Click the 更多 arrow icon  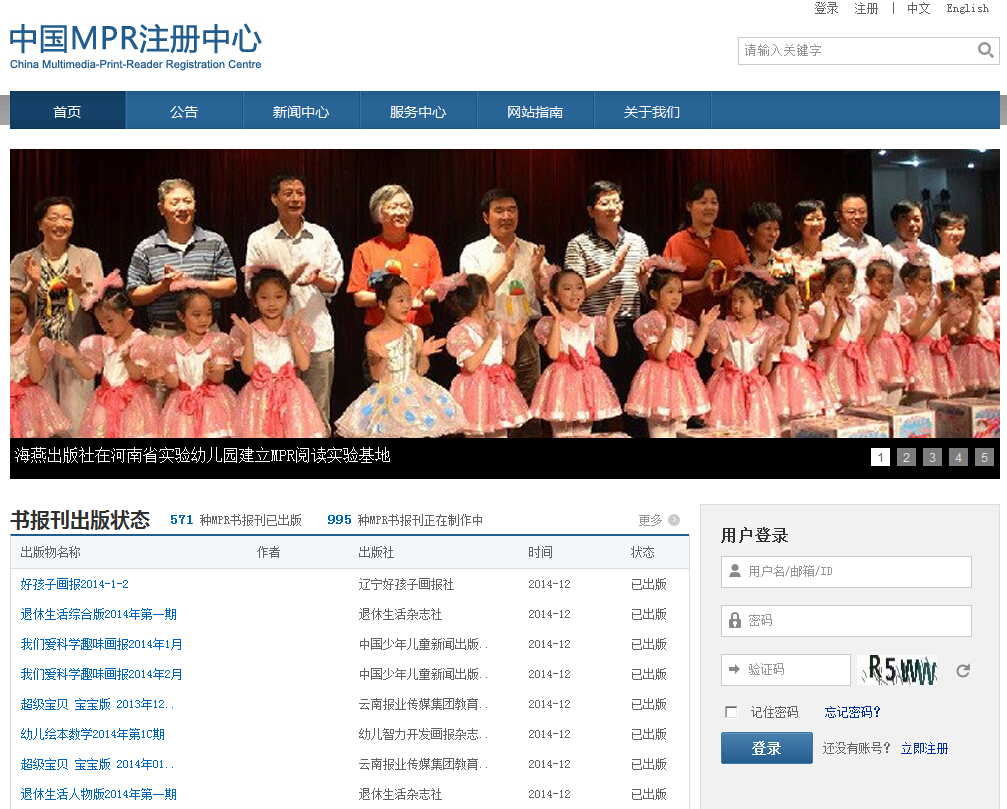click(x=674, y=520)
